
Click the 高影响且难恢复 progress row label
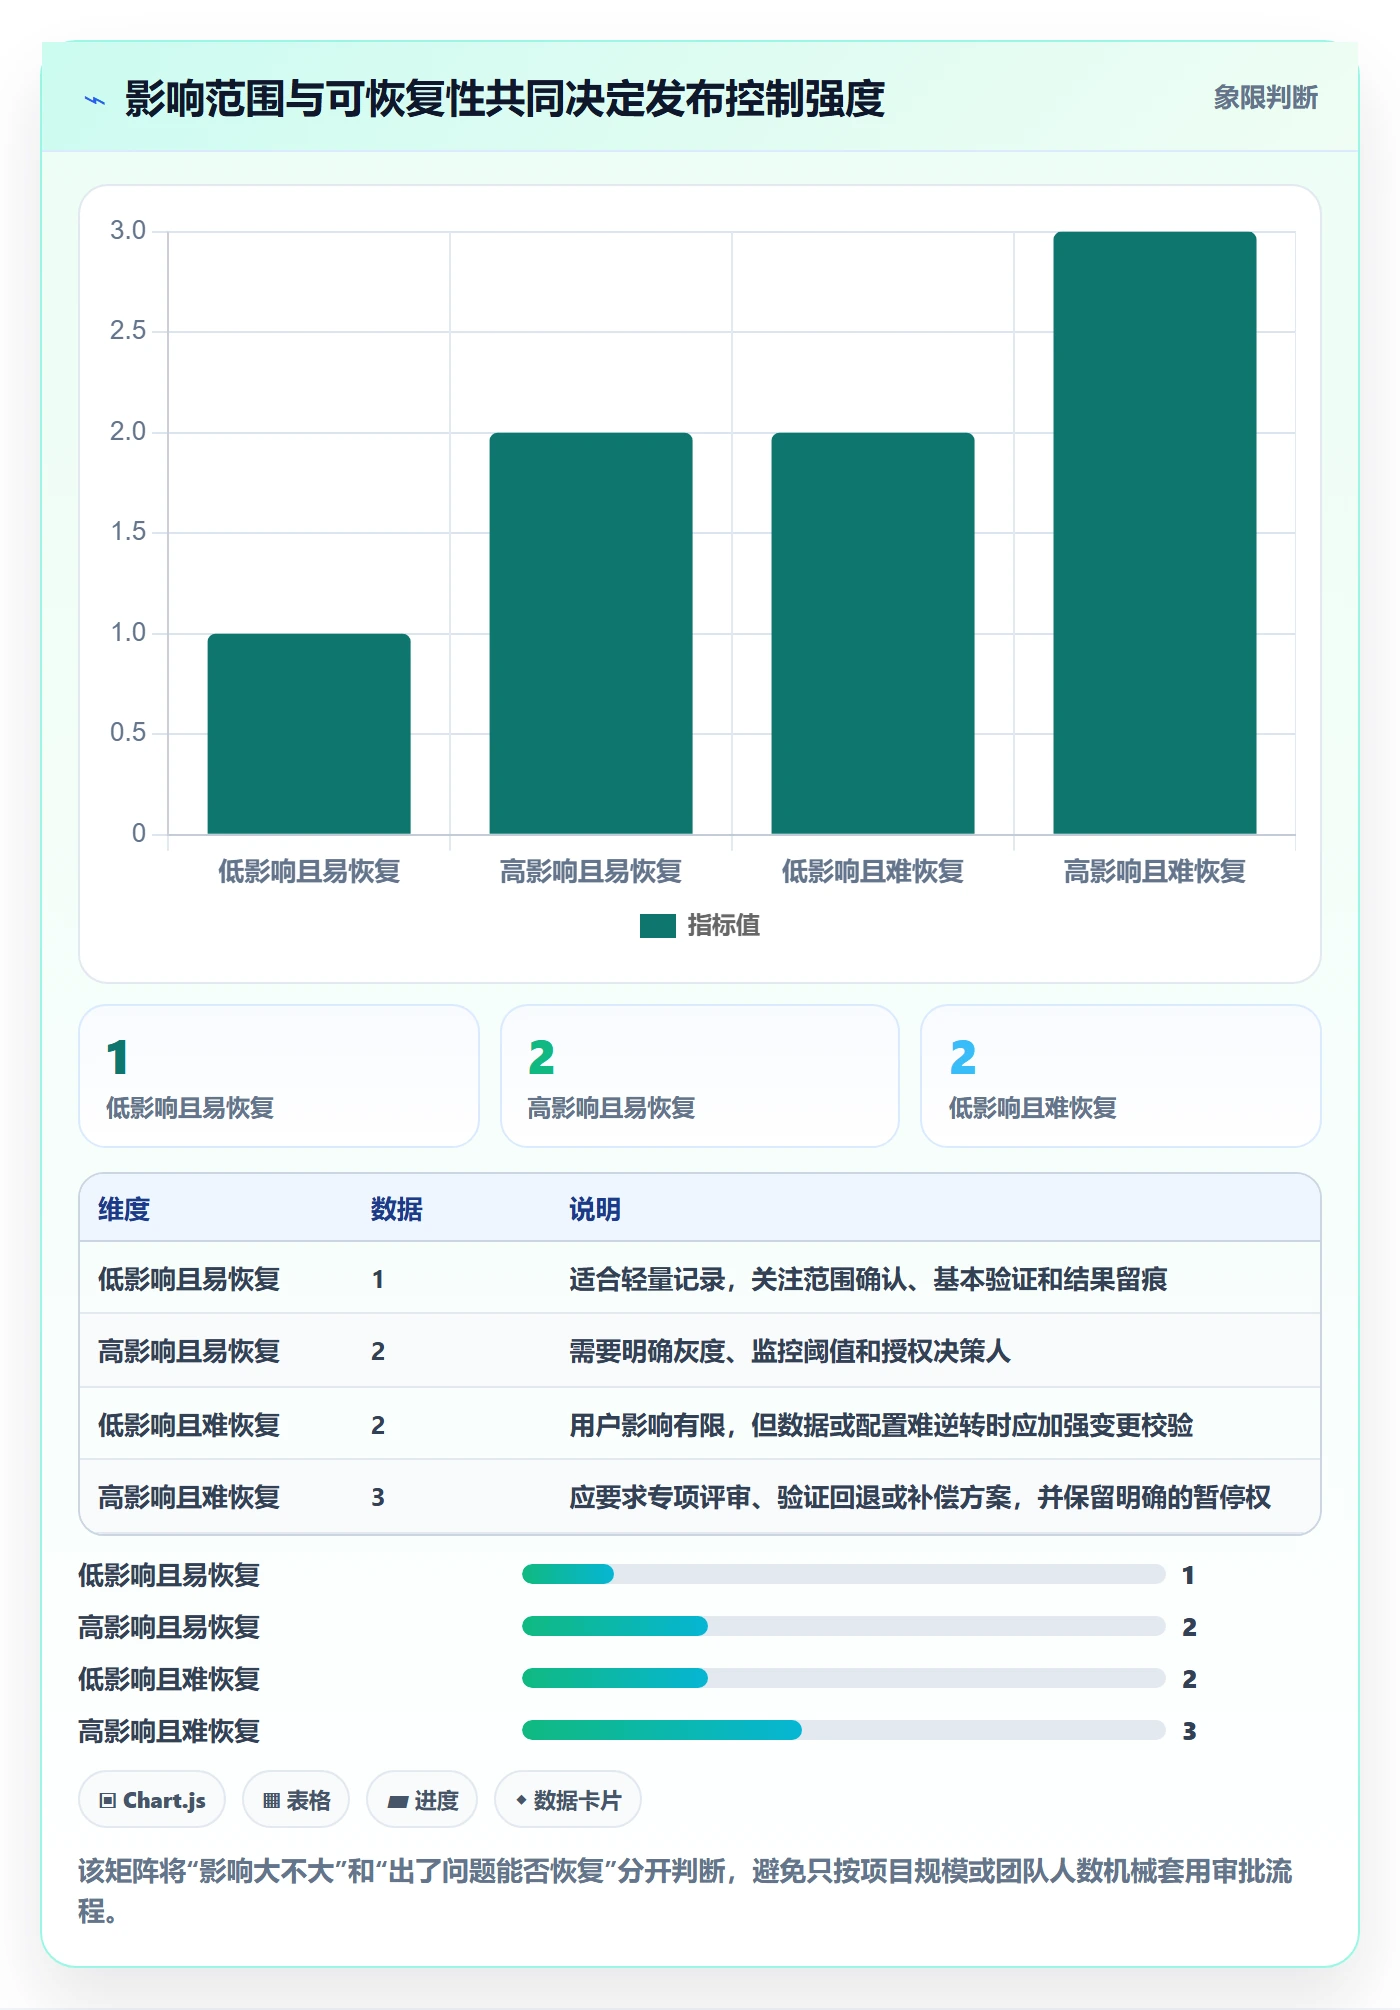tap(169, 1731)
